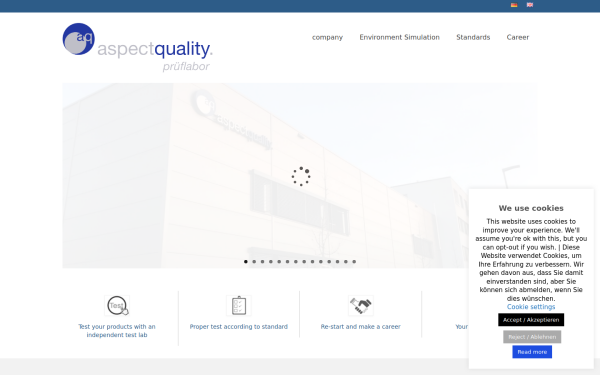Open the handshake career icon

point(361,306)
